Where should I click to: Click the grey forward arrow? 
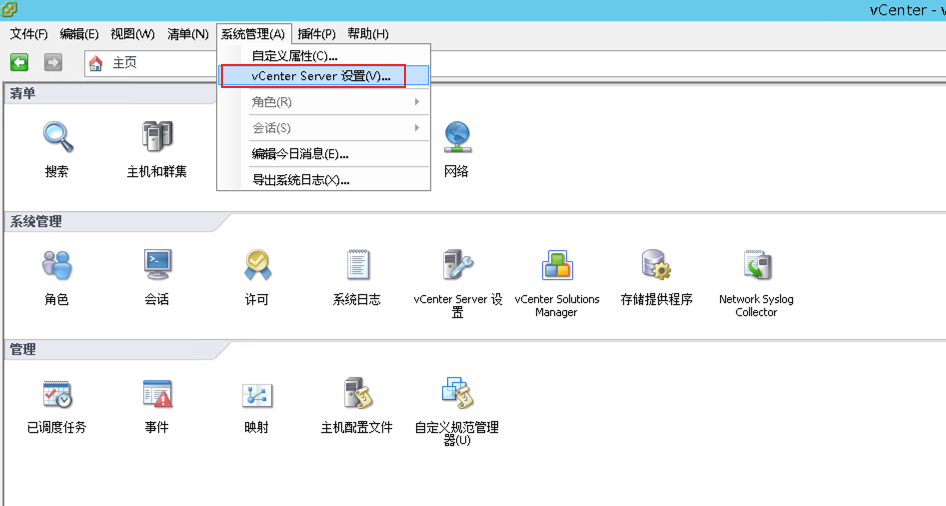[x=53, y=62]
